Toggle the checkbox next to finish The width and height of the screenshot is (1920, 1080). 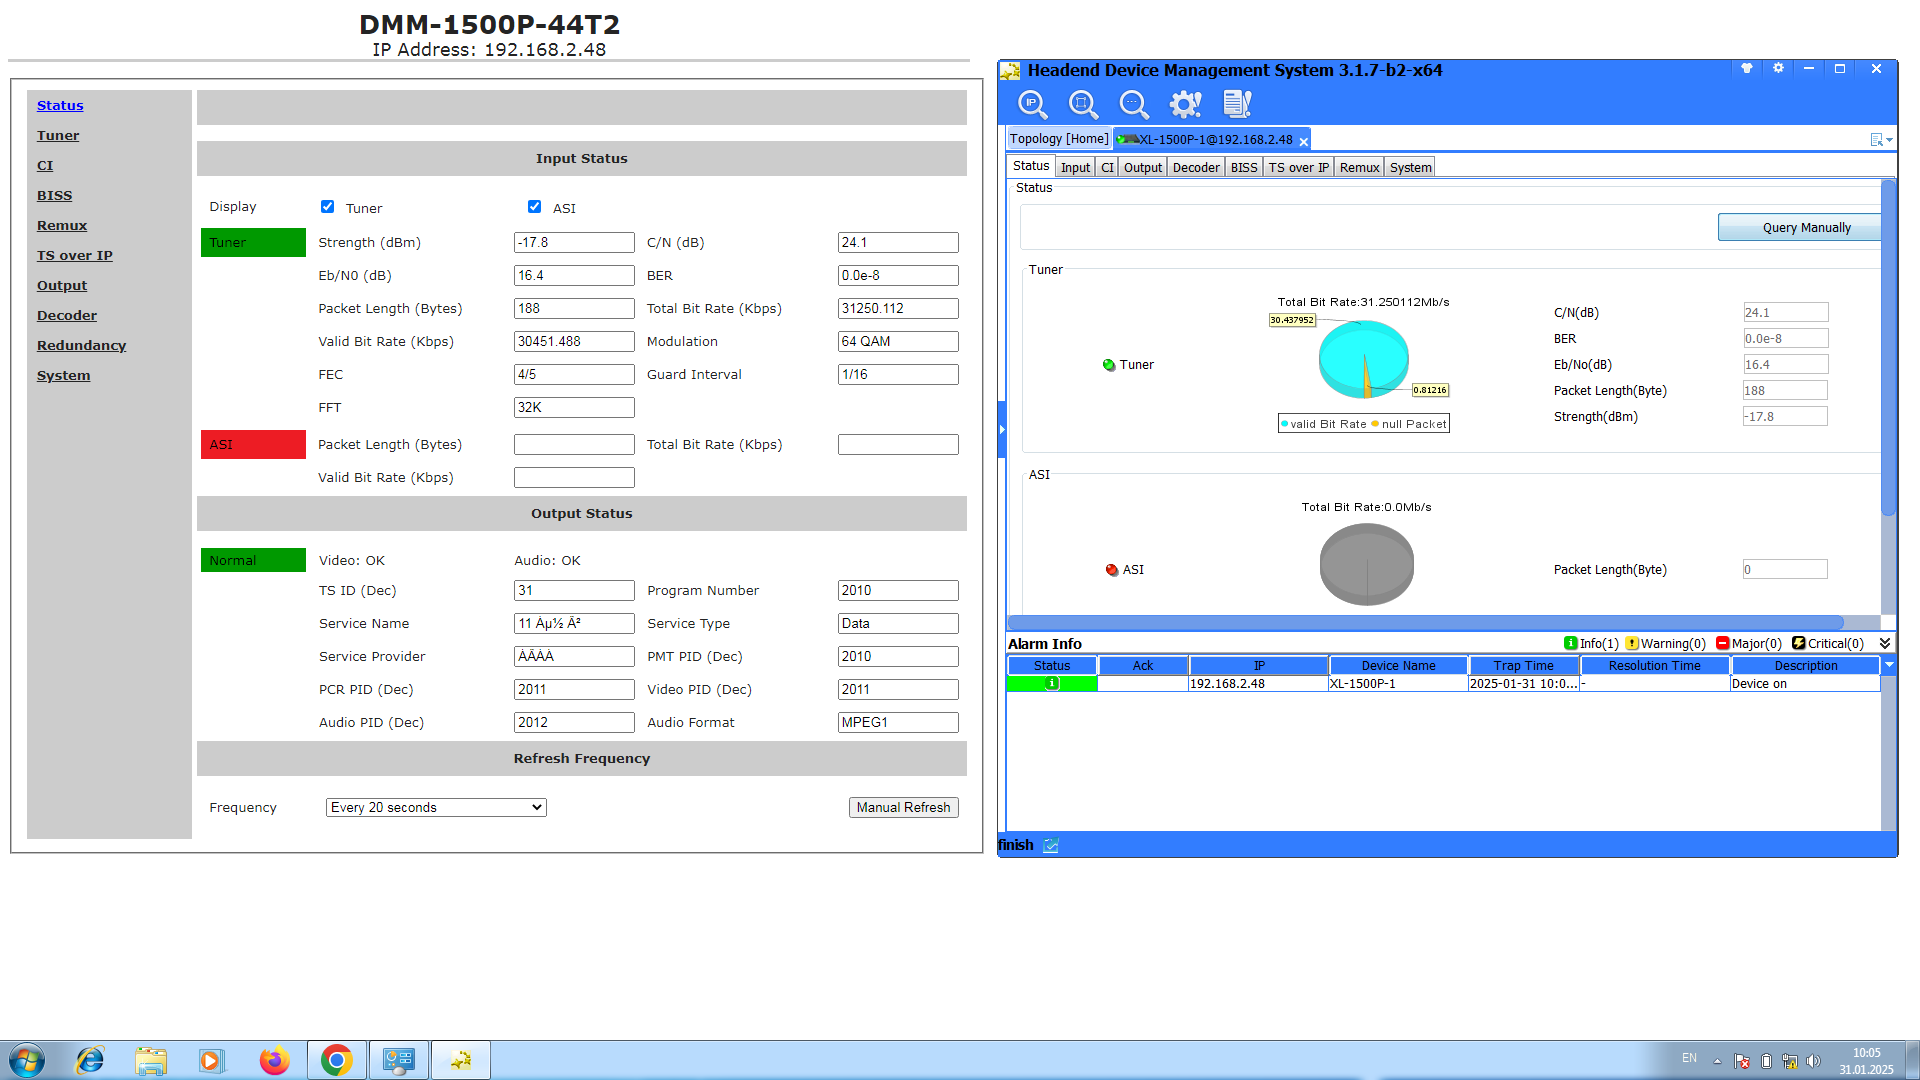pyautogui.click(x=1051, y=846)
